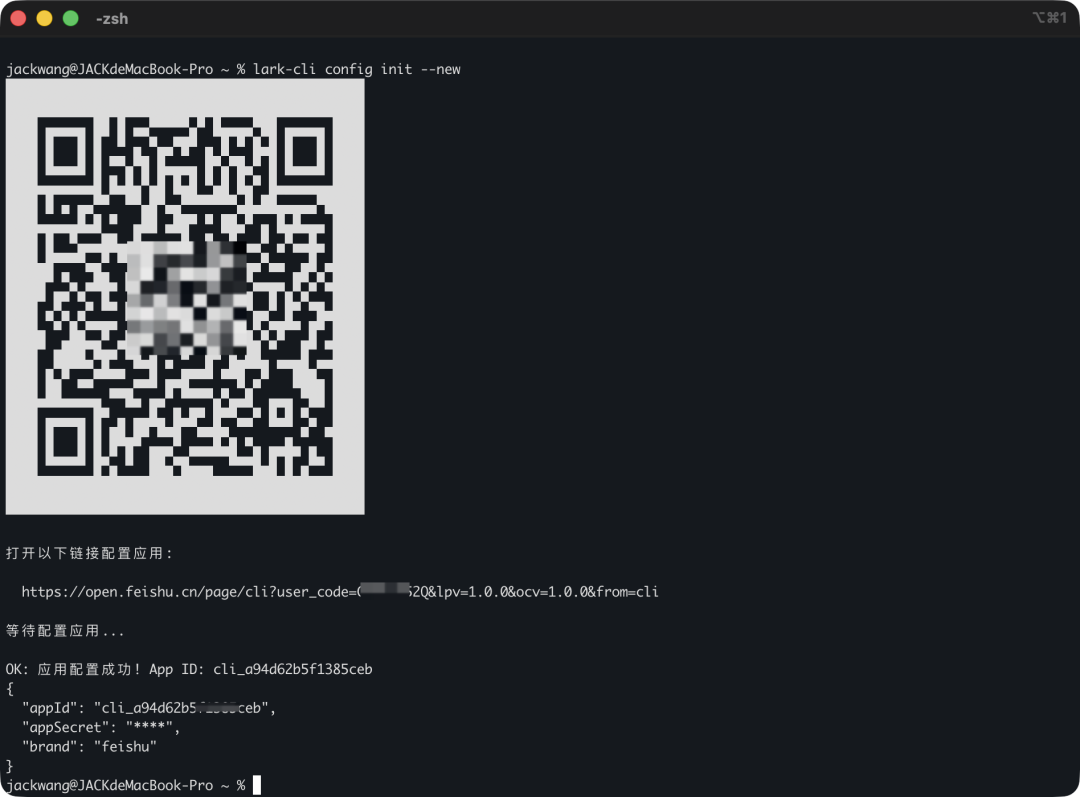Click the ⌥⌘1 shortcut indicator in title bar

(1049, 18)
